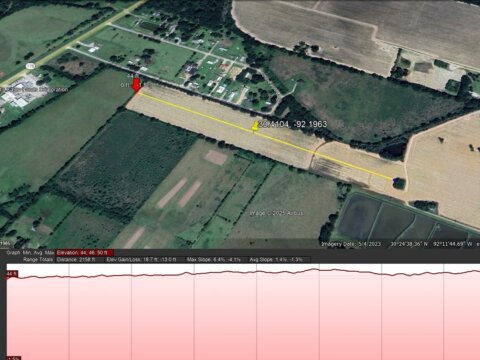Click the red Elevation readout in graph header
Image resolution: width=480 pixels, height=360 pixels.
[x=85, y=253]
